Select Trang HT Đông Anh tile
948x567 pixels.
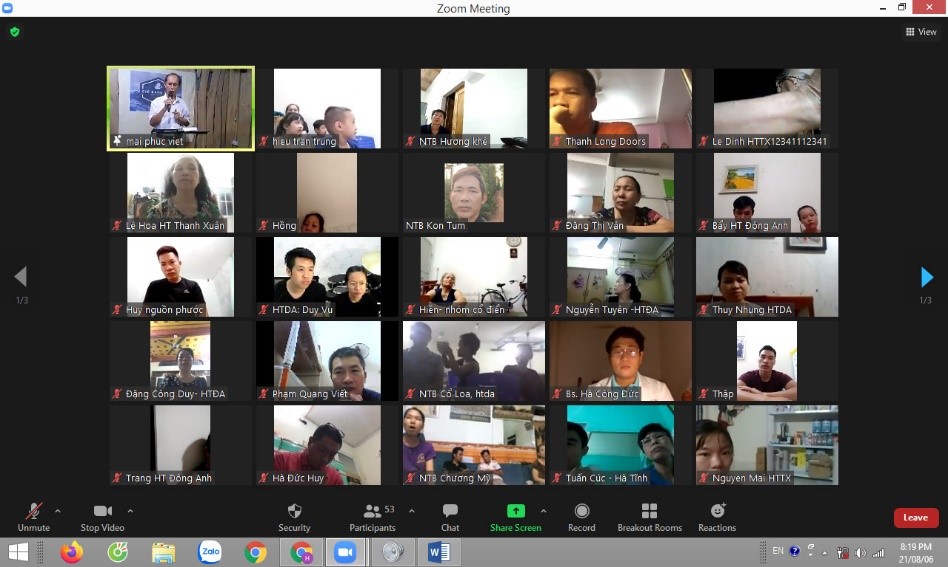(181, 445)
